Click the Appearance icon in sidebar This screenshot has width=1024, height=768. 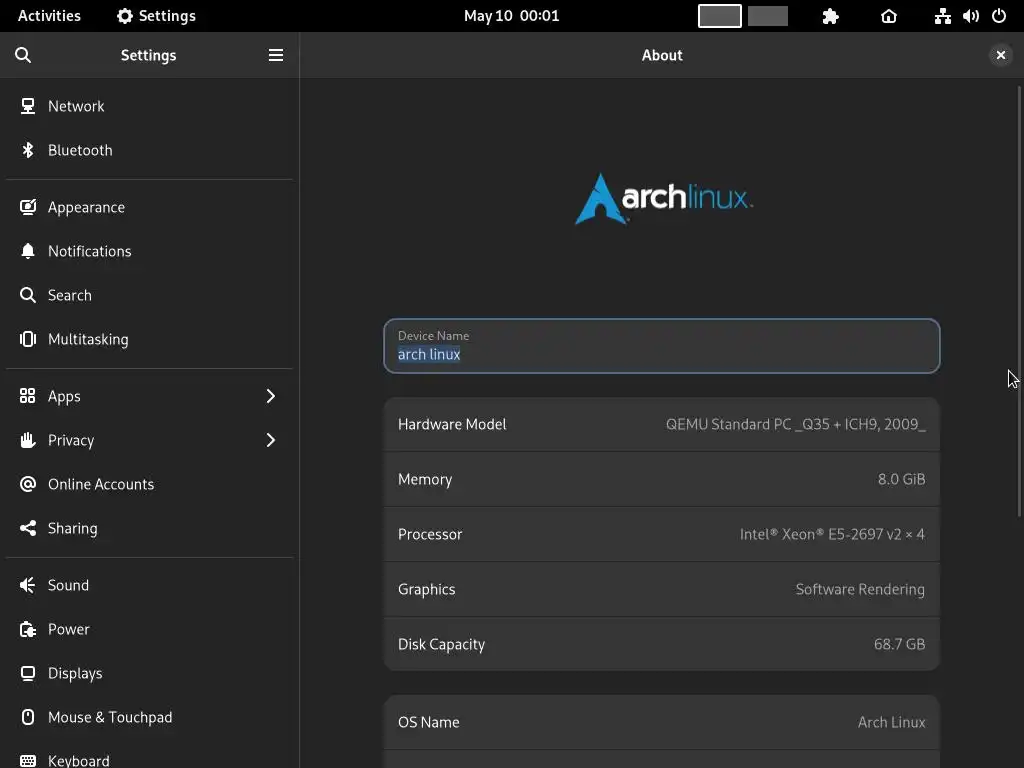click(27, 207)
